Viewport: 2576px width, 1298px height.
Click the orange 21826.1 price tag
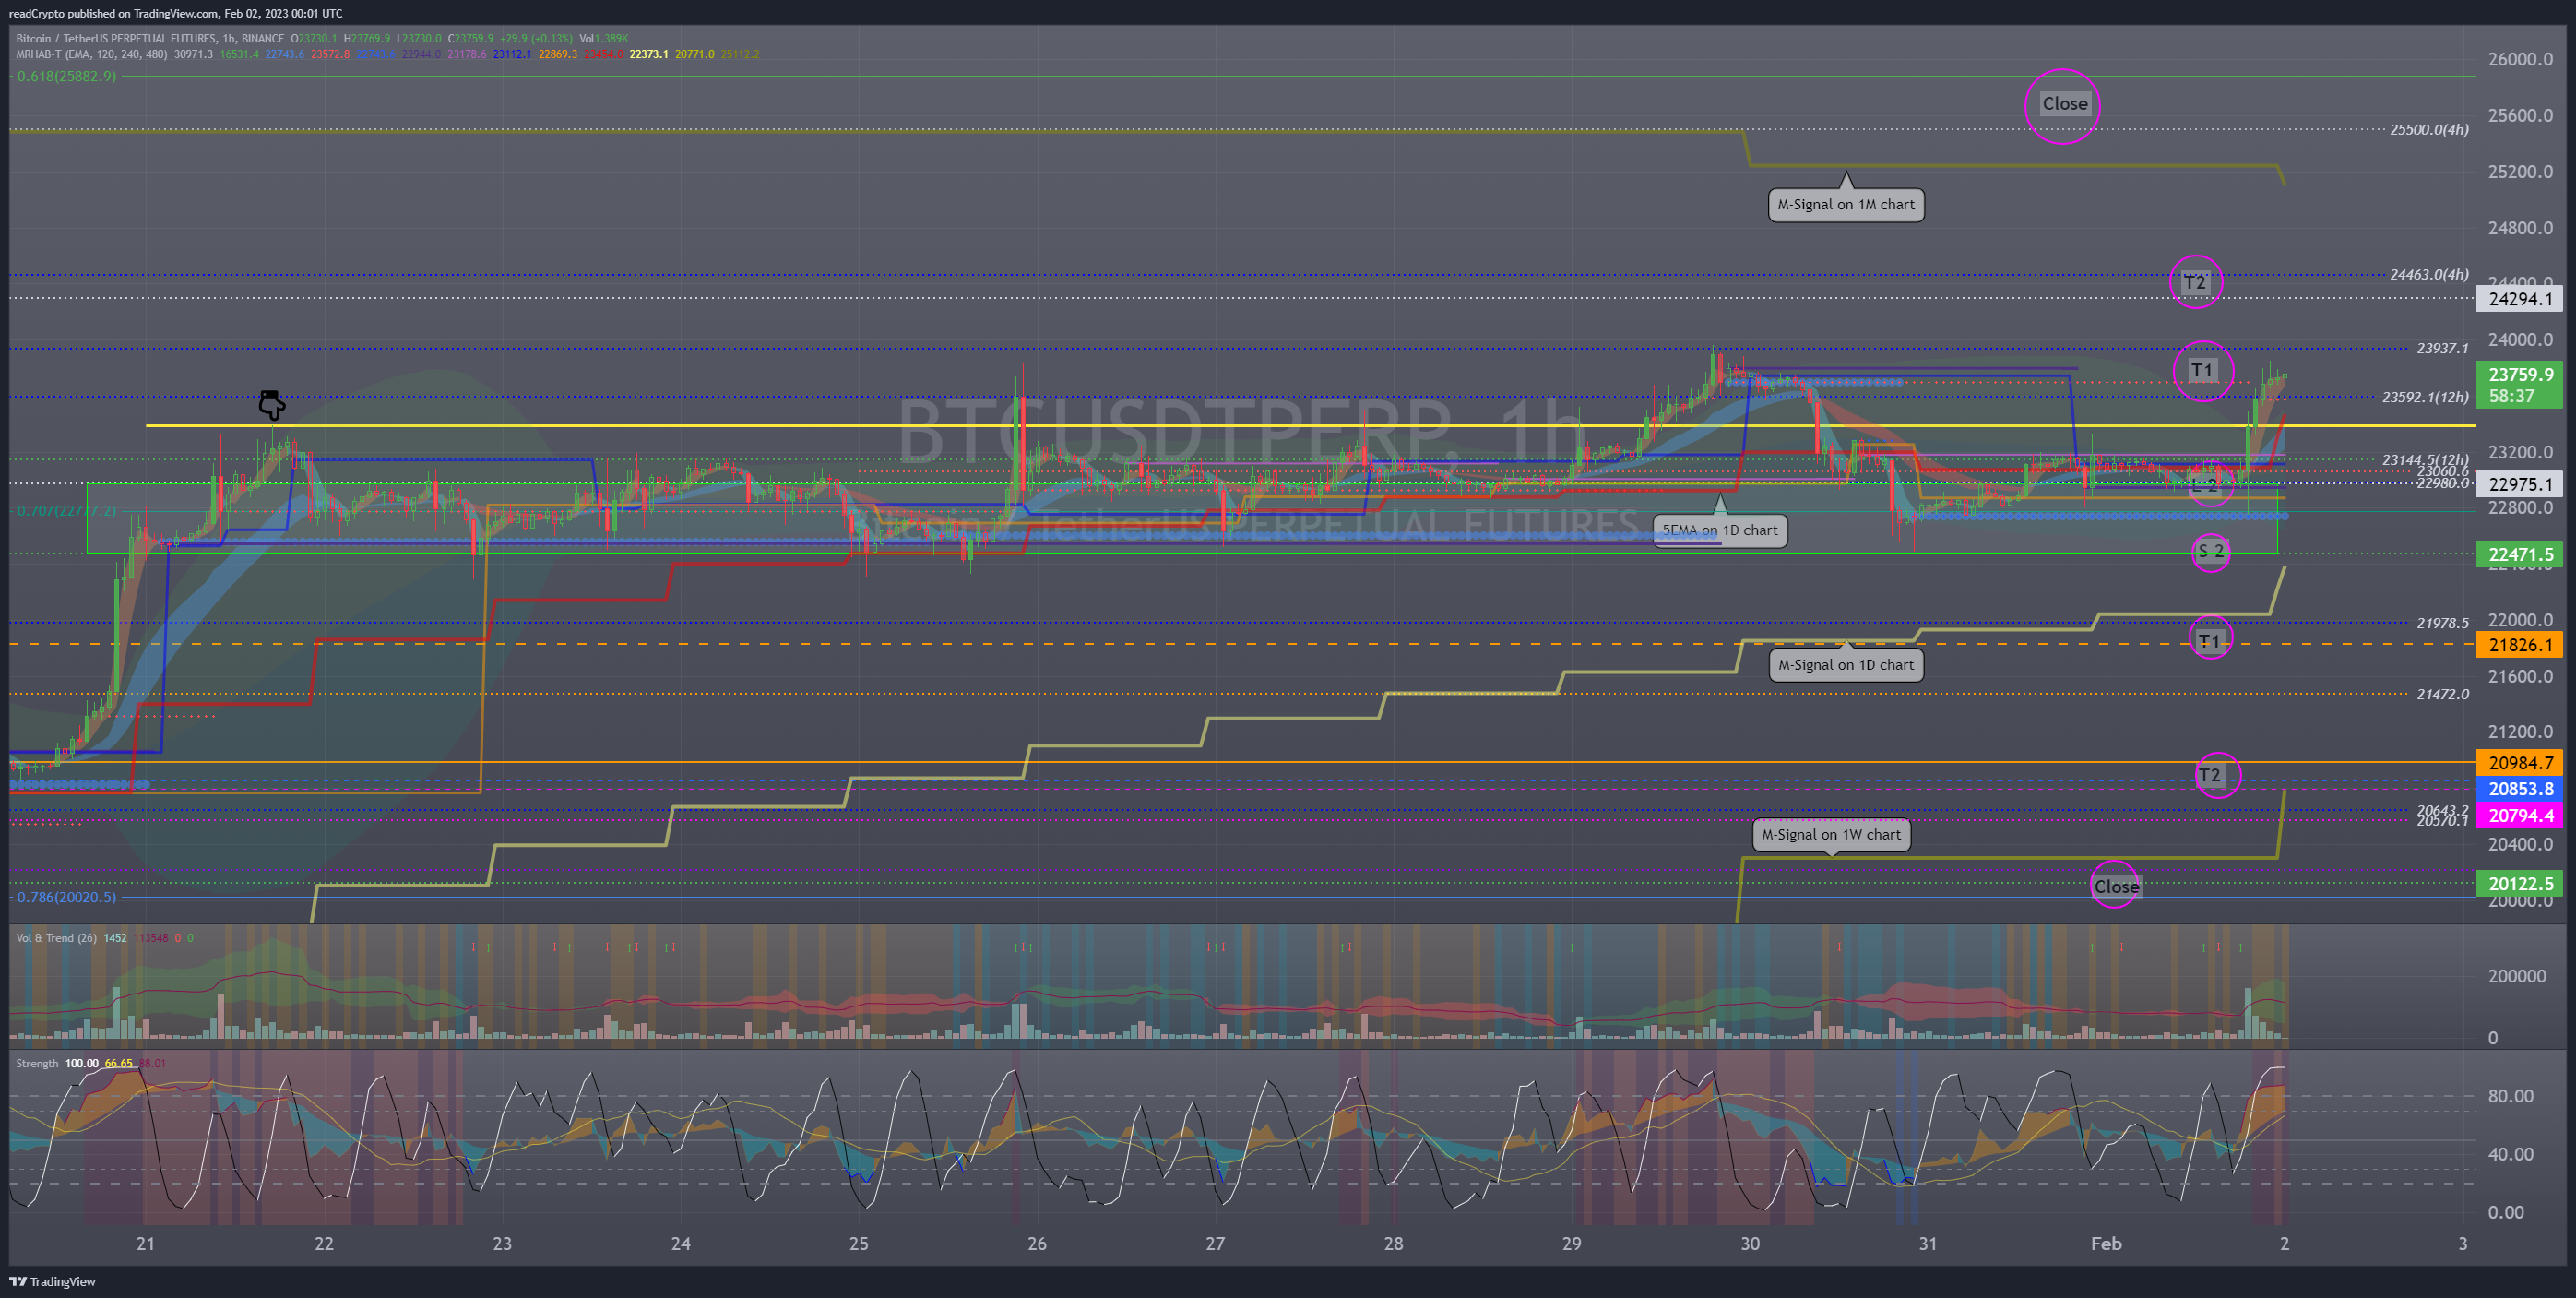(2519, 645)
